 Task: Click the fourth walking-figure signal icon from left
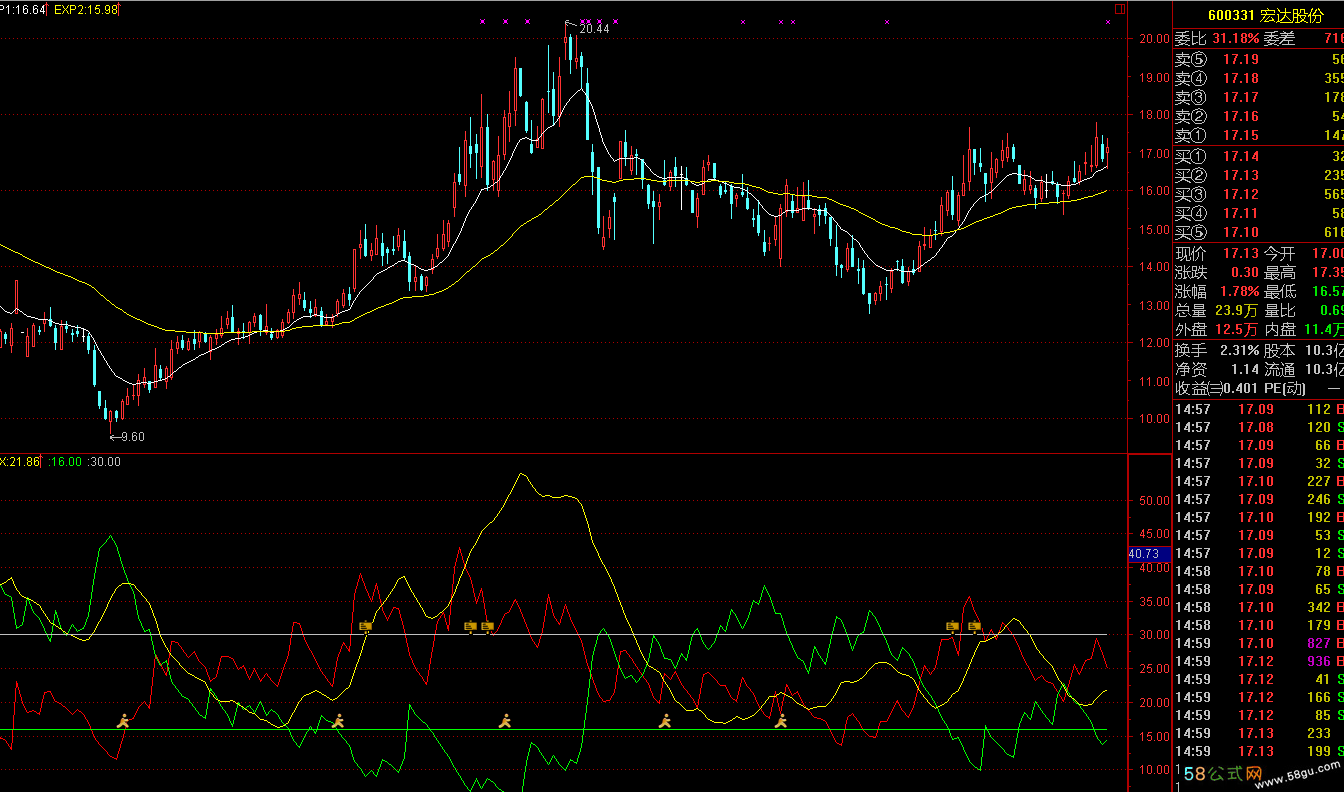pyautogui.click(x=665, y=720)
